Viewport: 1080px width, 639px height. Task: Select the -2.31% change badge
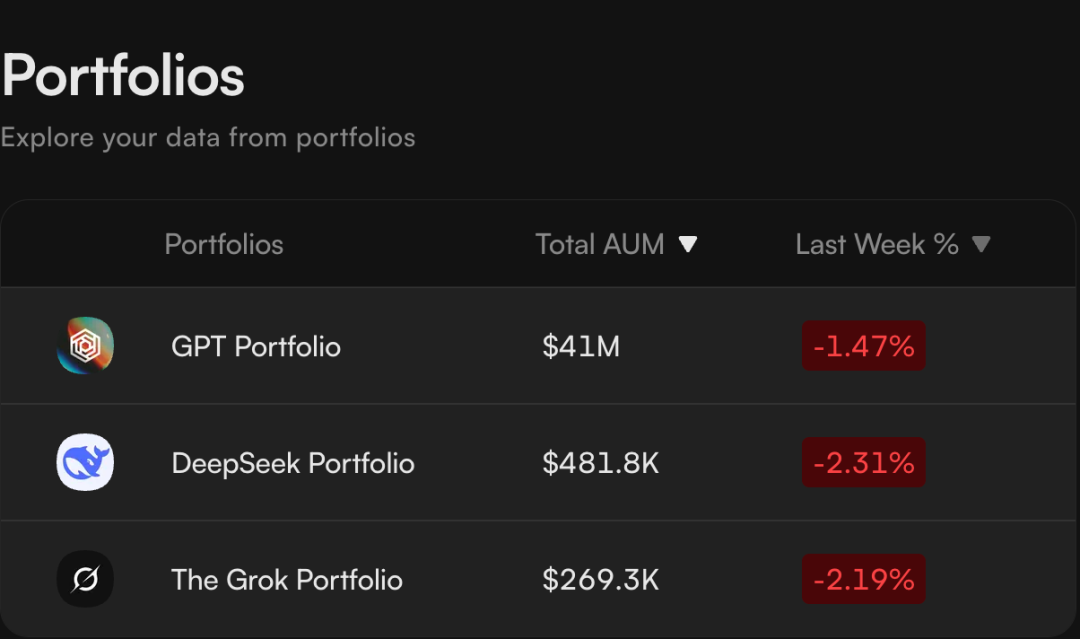point(864,463)
